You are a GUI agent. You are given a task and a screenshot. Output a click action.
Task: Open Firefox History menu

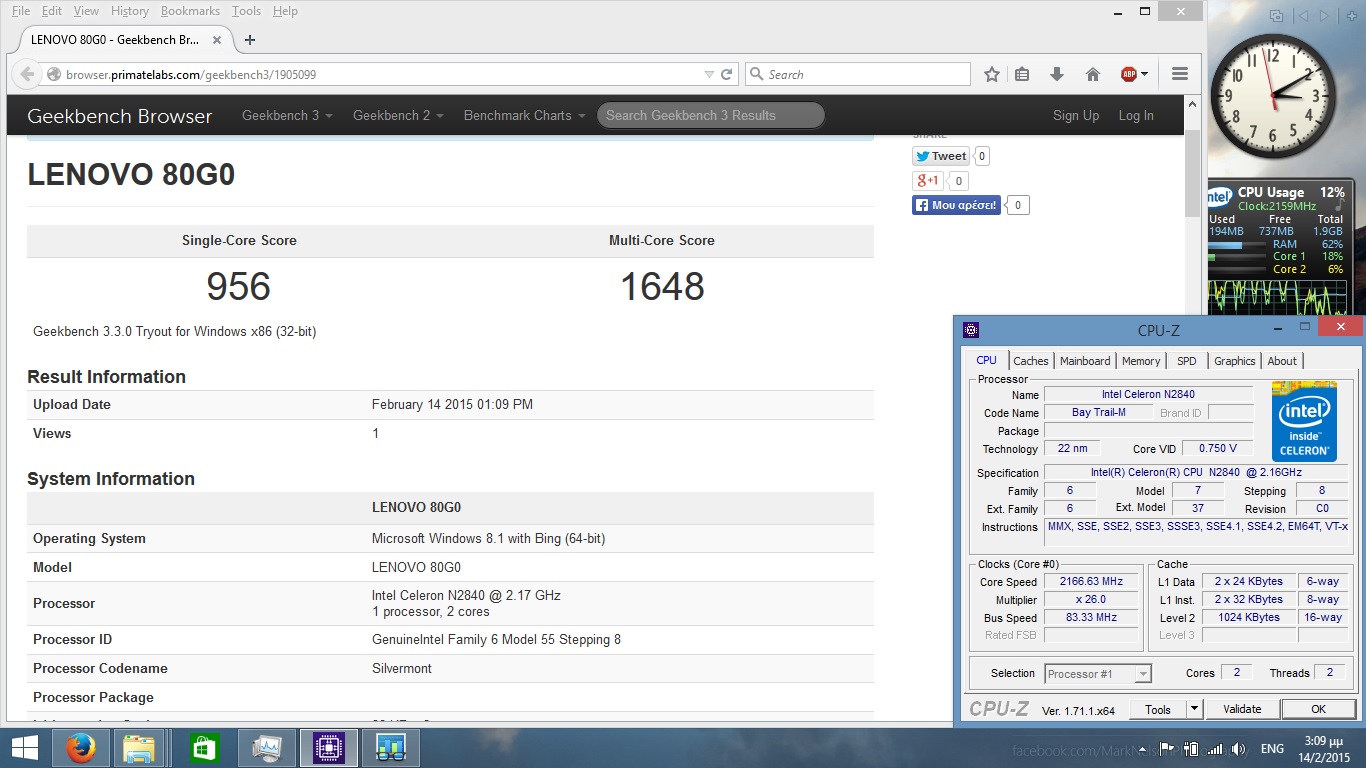point(130,11)
